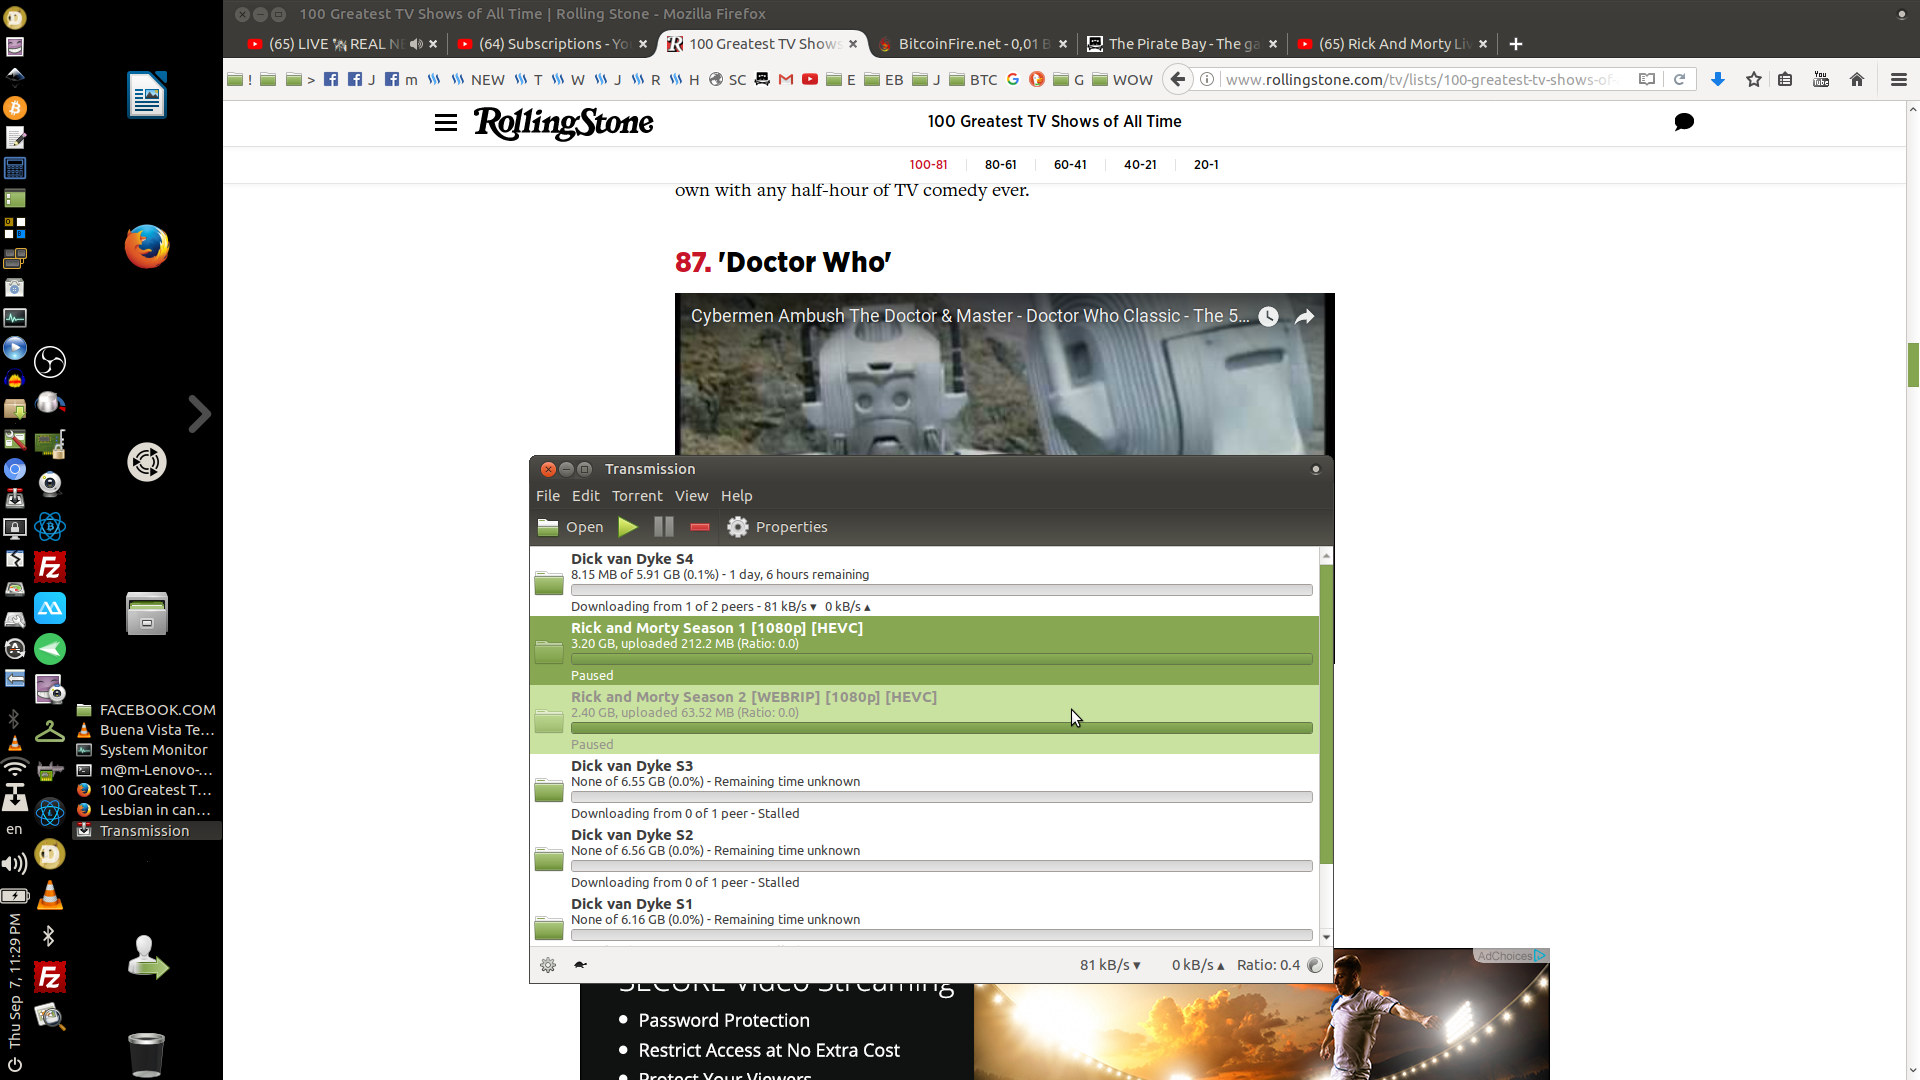Image resolution: width=1920 pixels, height=1080 pixels.
Task: Go back with the Firefox back arrow
Action: 1178,80
